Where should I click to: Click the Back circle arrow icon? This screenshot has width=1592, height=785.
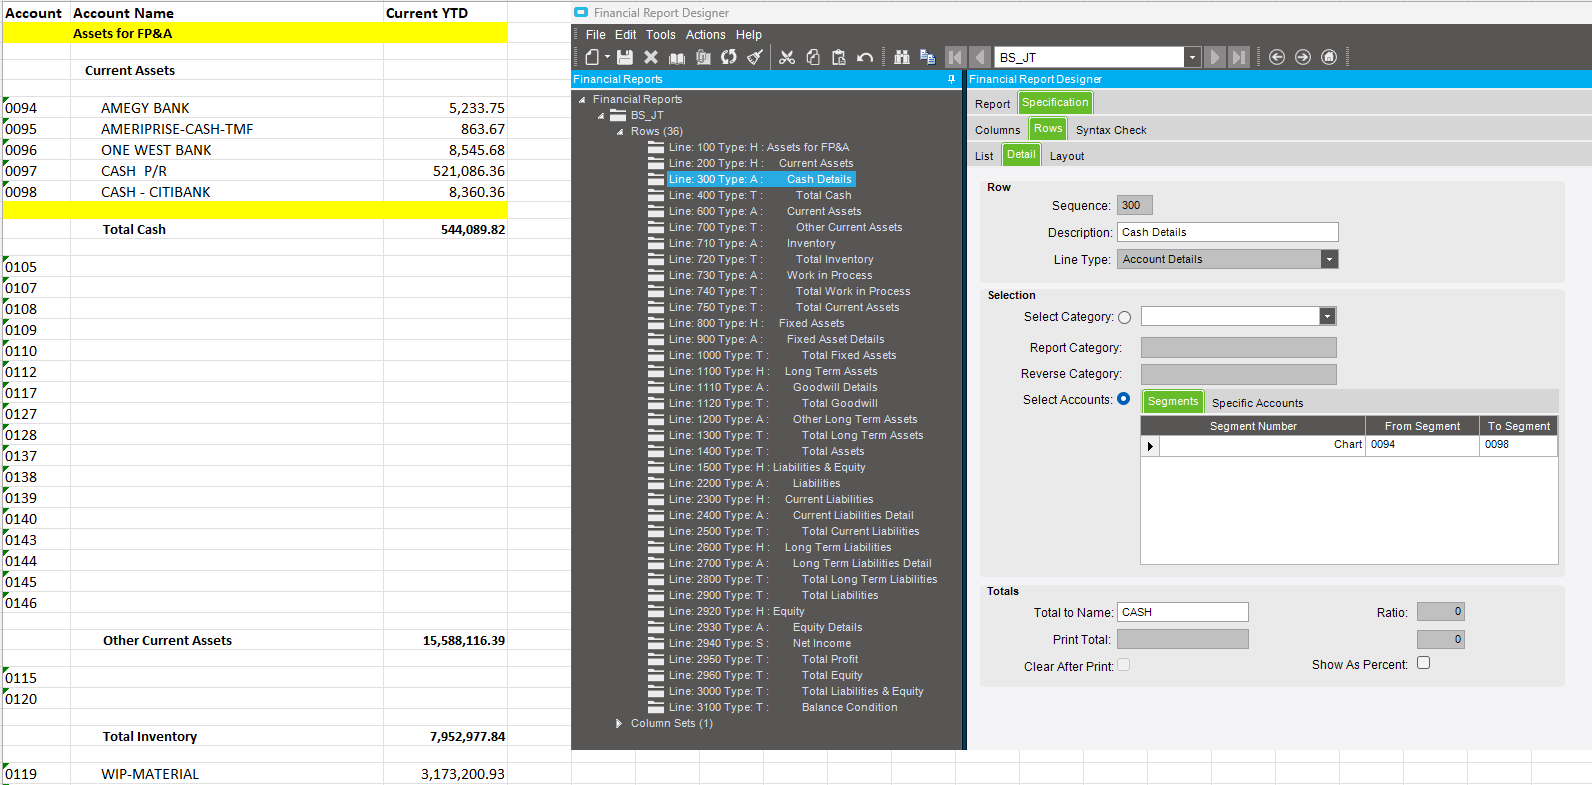click(1277, 57)
